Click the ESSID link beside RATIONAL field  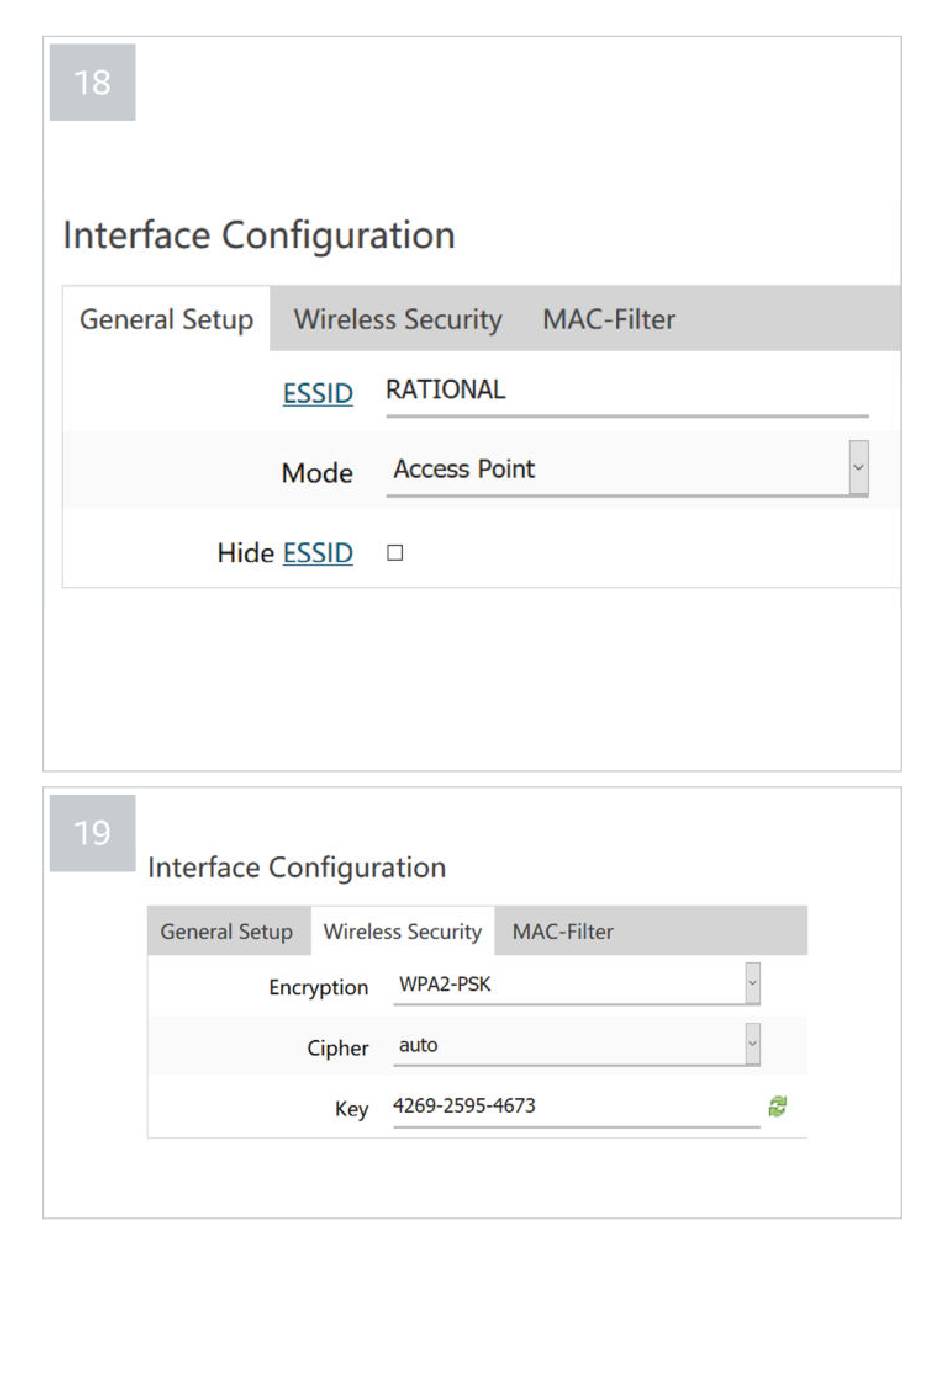(x=318, y=393)
